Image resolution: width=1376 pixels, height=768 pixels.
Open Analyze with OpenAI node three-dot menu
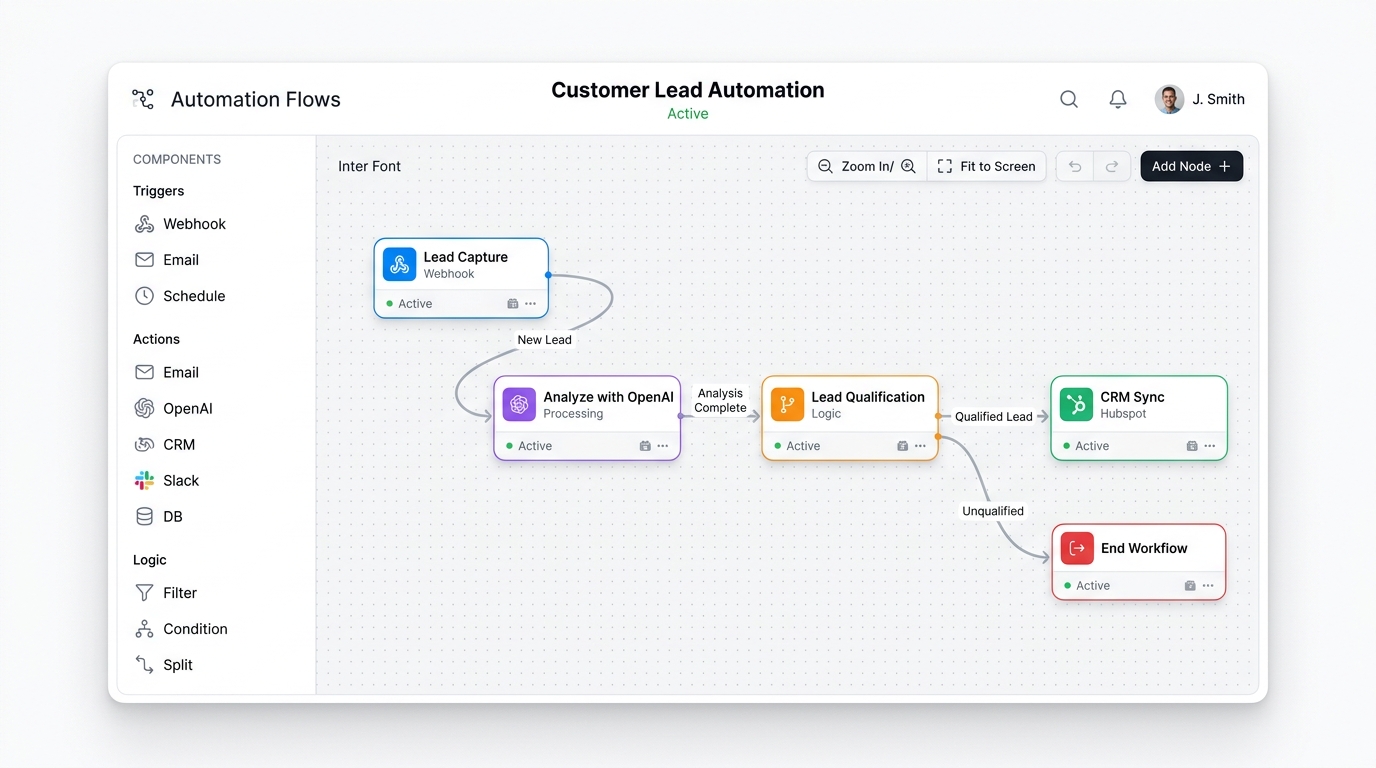coord(663,446)
